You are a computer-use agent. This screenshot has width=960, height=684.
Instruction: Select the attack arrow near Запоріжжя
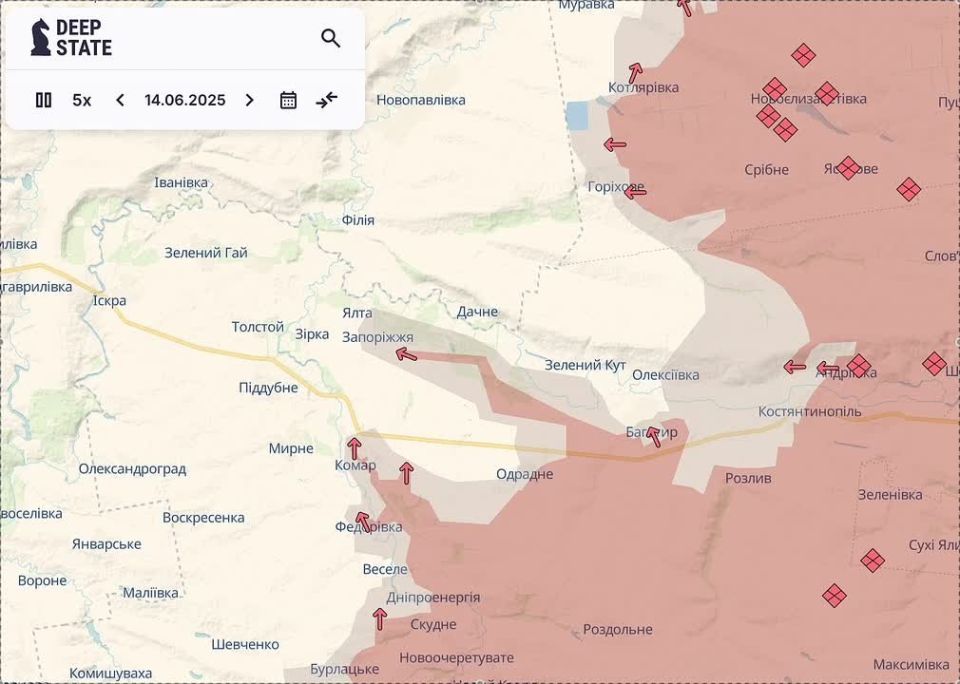[x=405, y=354]
